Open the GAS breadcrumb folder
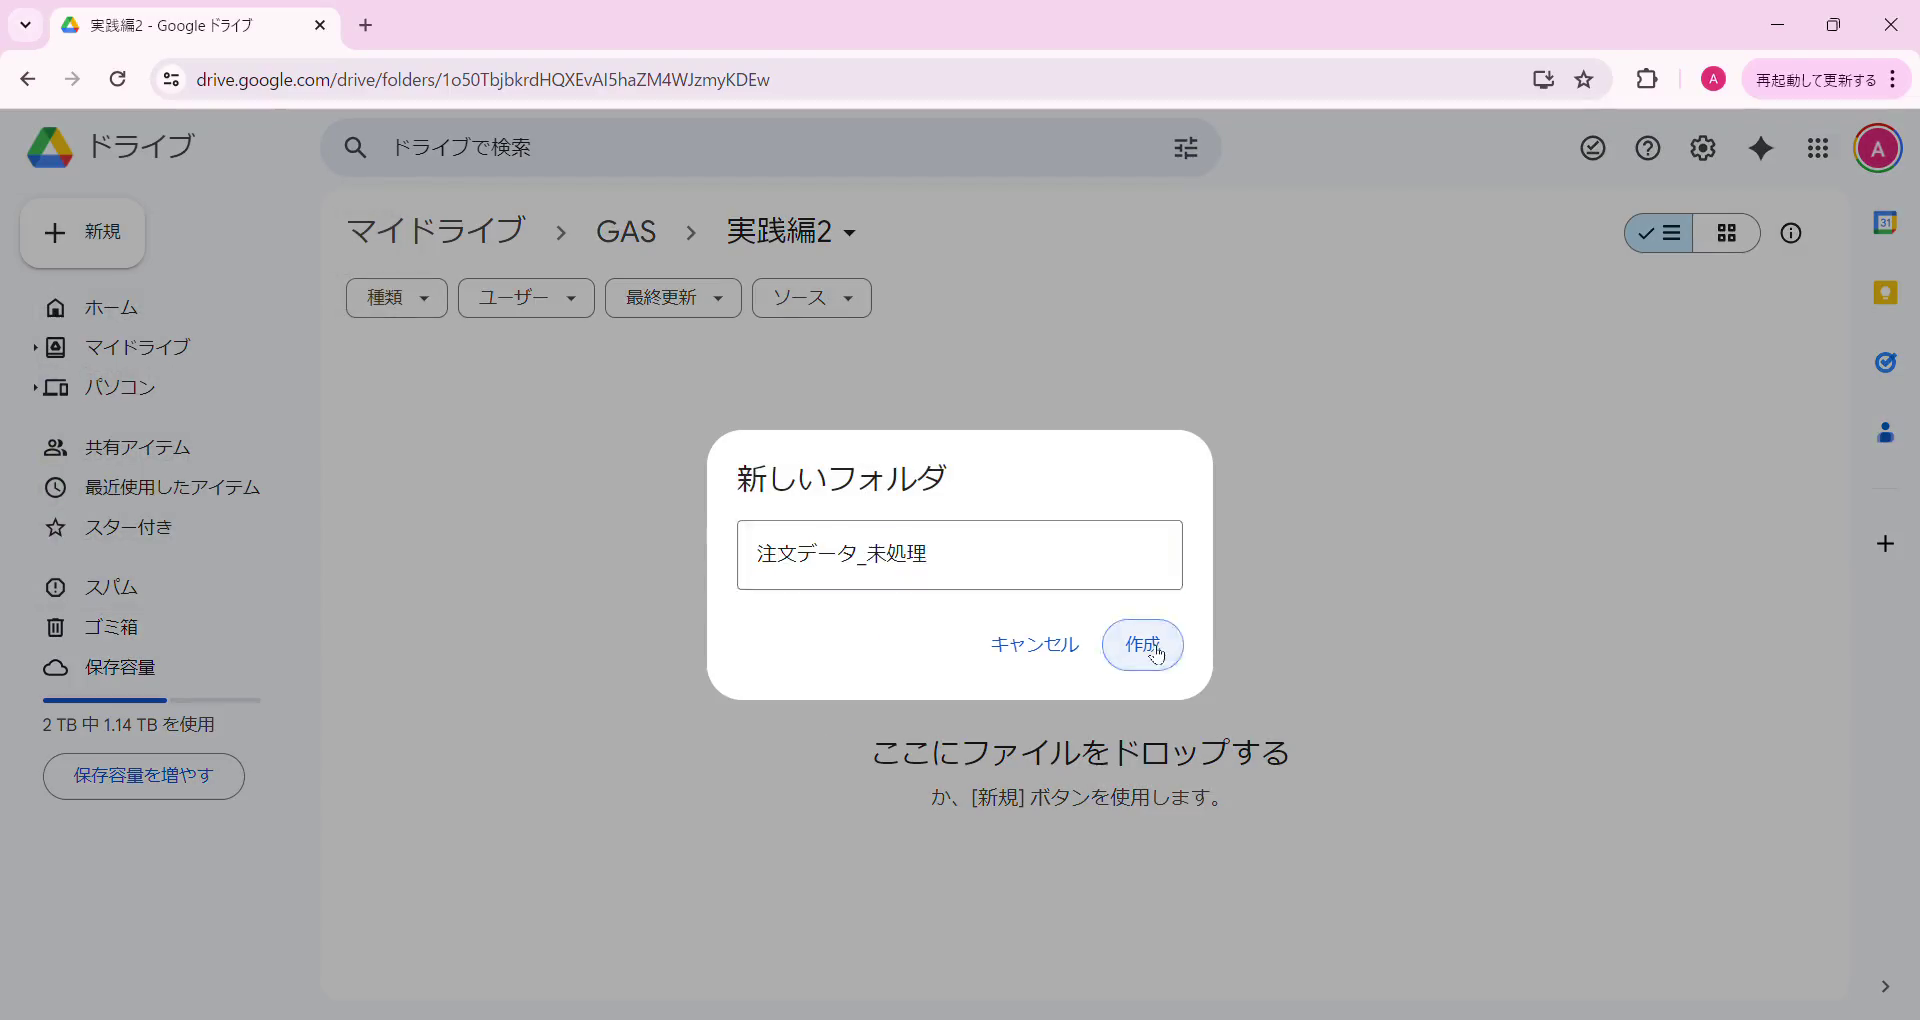The width and height of the screenshot is (1920, 1020). (x=625, y=231)
